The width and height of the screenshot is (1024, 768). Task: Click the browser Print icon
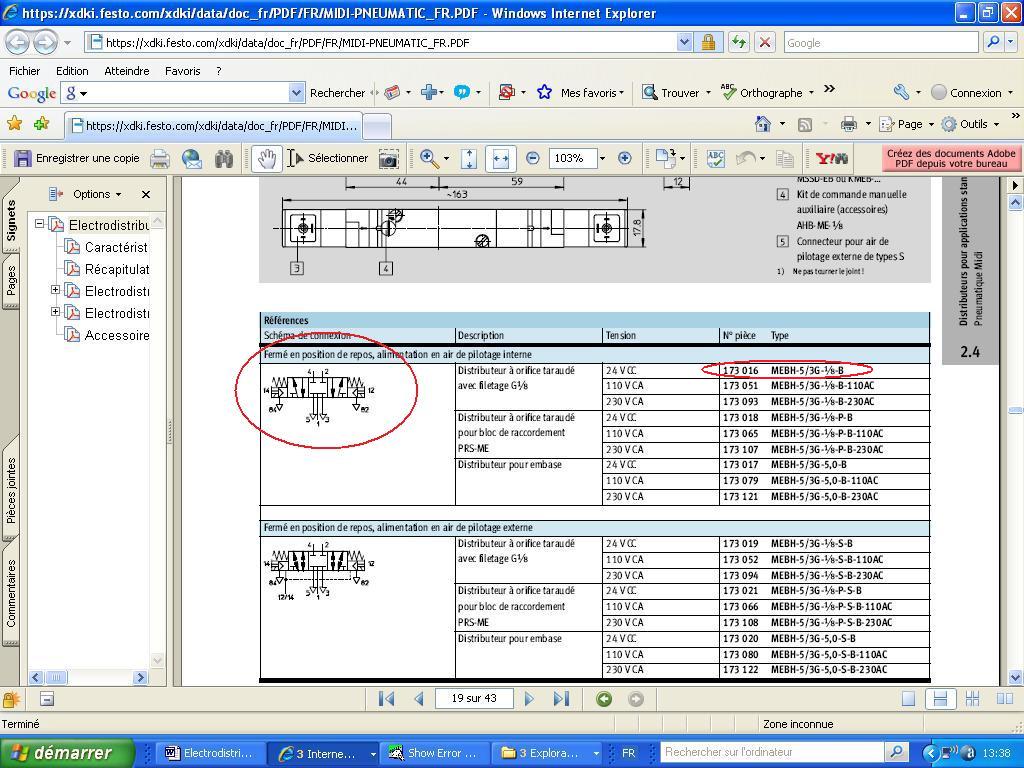click(x=848, y=123)
